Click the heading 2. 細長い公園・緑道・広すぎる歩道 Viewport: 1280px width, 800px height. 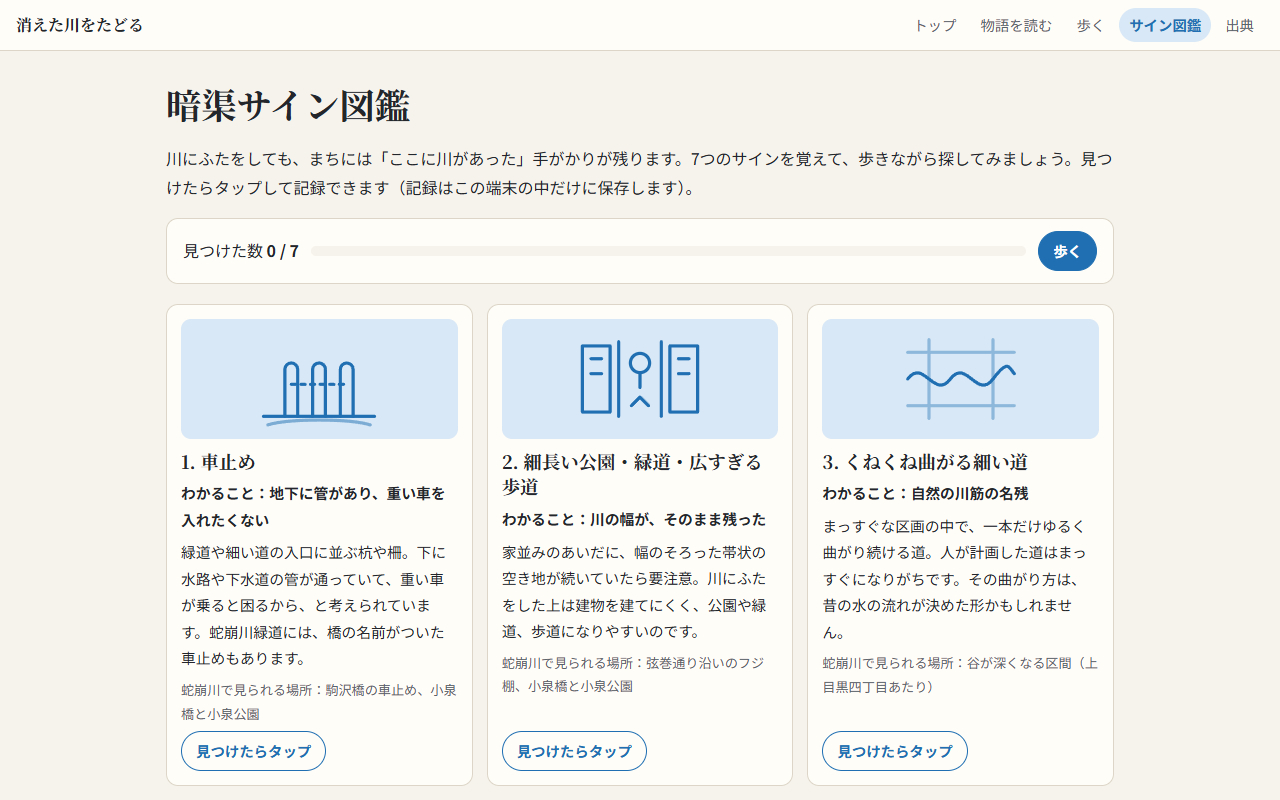632,474
